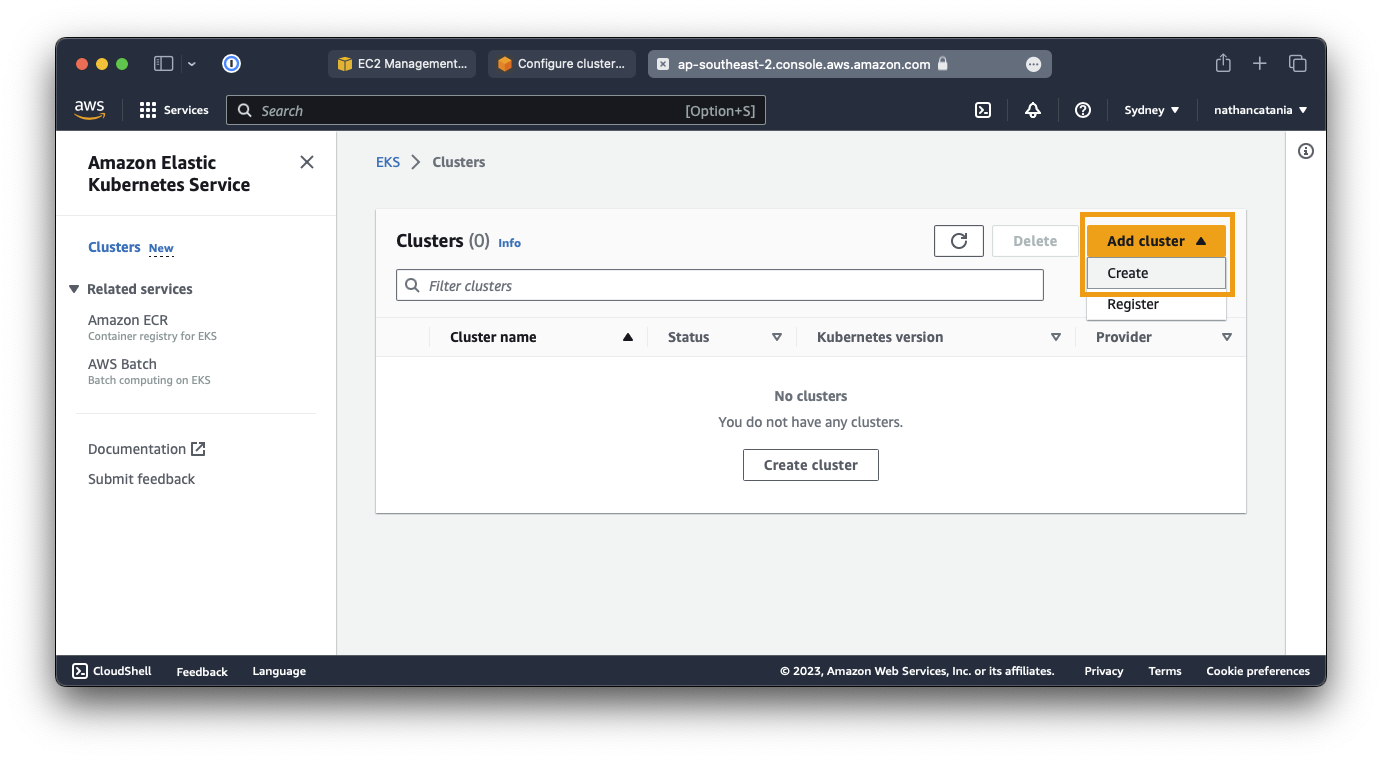The width and height of the screenshot is (1382, 760).
Task: Refresh the clusters list
Action: [x=958, y=241]
